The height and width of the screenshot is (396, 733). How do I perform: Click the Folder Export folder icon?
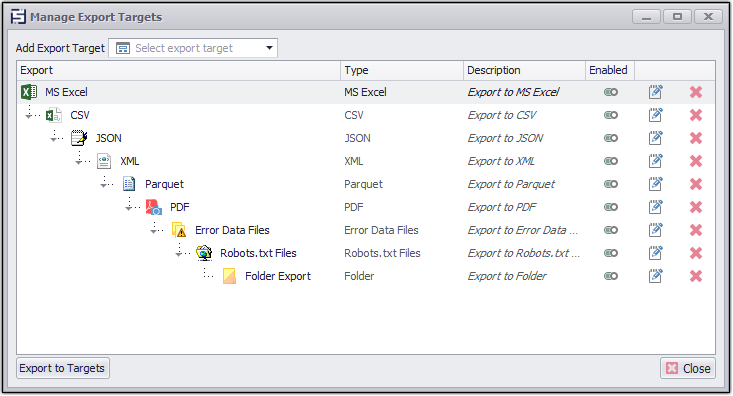click(229, 276)
